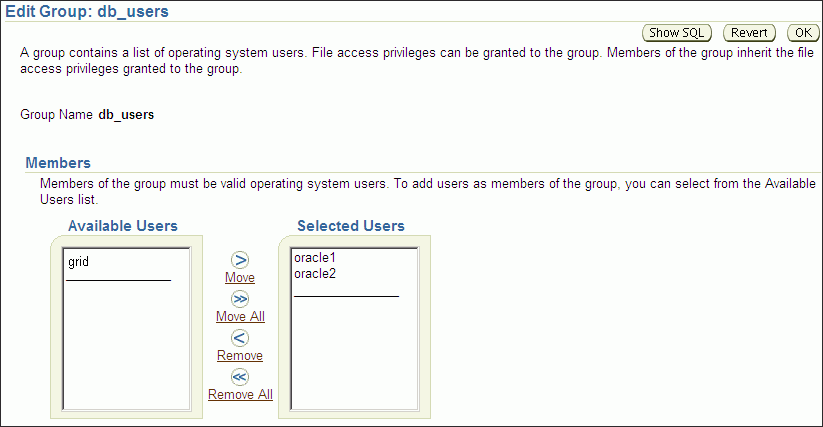Open the Move link

coord(240,277)
